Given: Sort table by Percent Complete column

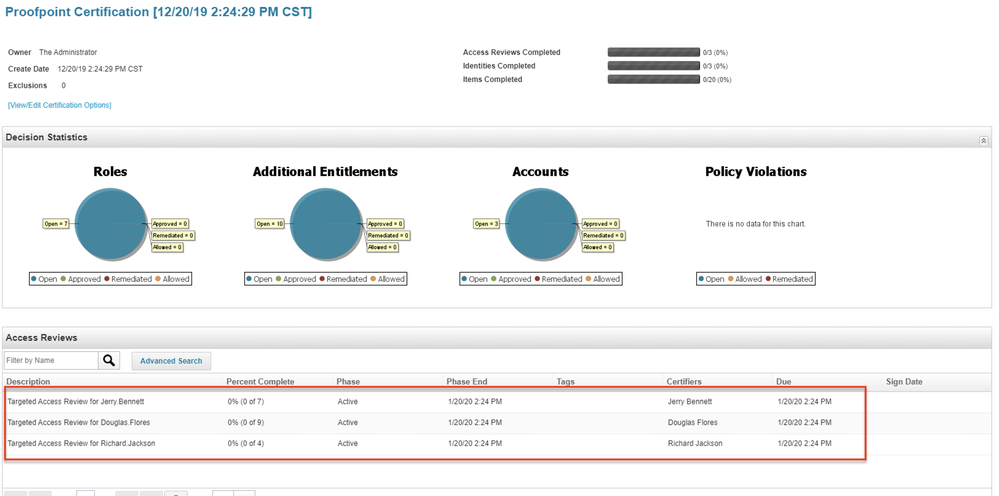Looking at the screenshot, I should (260, 381).
